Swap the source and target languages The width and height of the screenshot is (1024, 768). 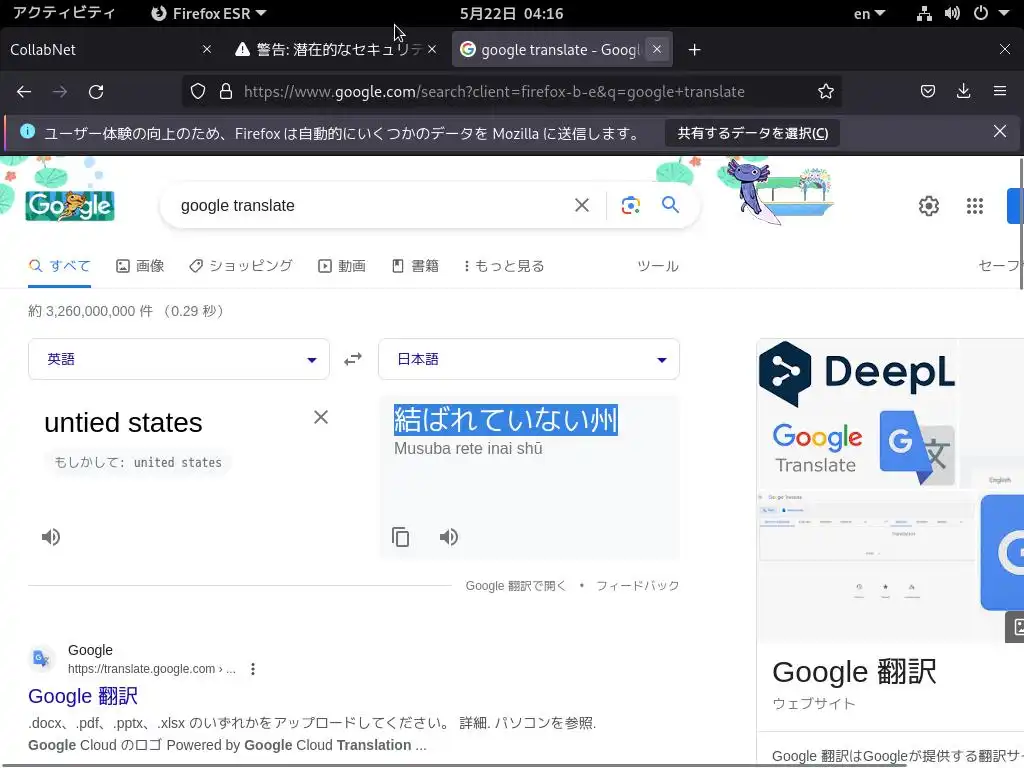pos(353,359)
